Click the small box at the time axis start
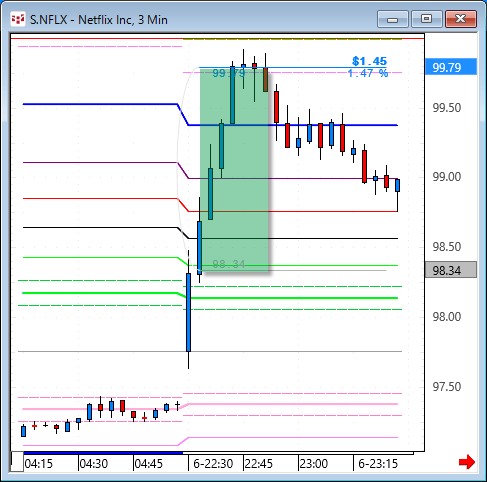 coord(17,462)
